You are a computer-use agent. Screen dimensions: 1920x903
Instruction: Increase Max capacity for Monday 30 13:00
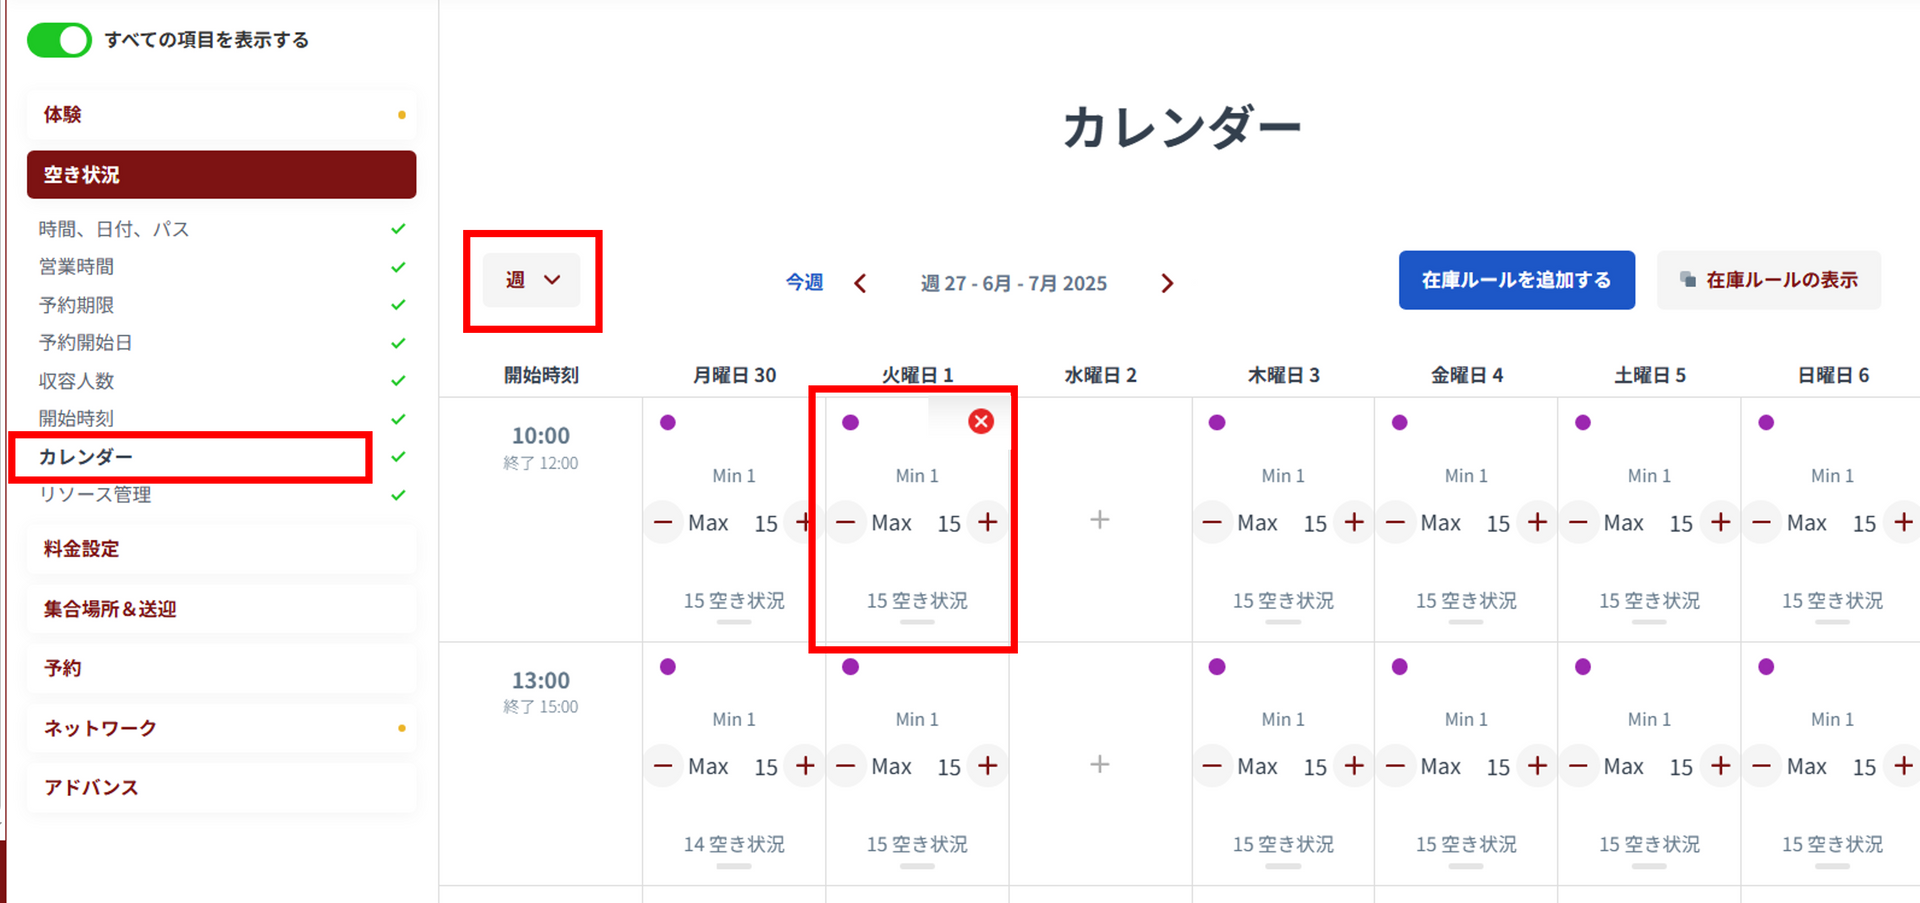(x=805, y=766)
